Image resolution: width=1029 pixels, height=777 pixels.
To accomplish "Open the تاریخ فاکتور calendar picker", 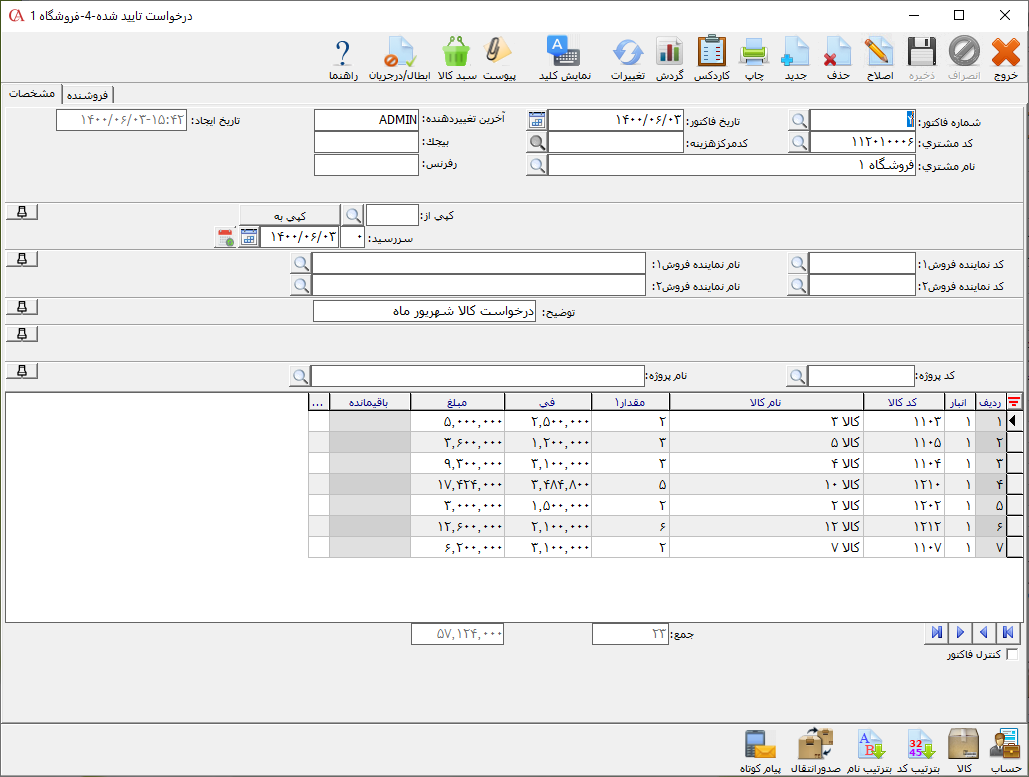I will click(538, 120).
